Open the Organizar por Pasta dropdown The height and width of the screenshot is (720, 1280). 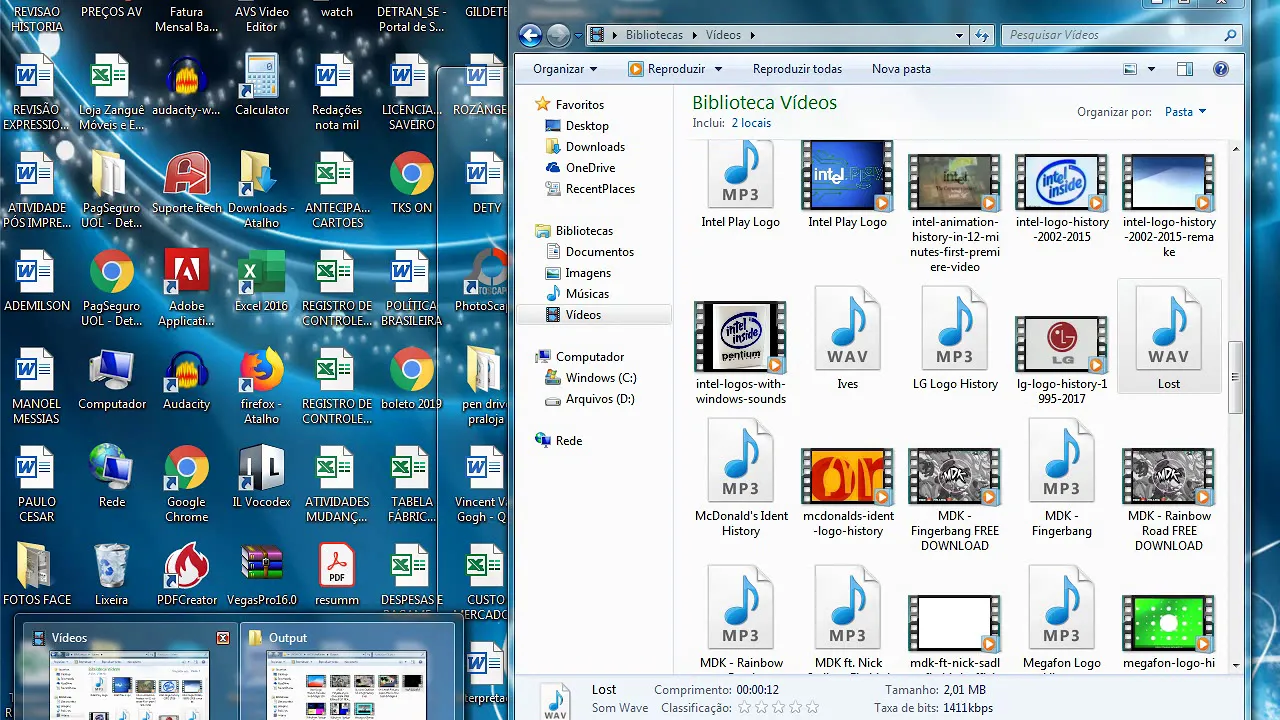(x=1186, y=112)
